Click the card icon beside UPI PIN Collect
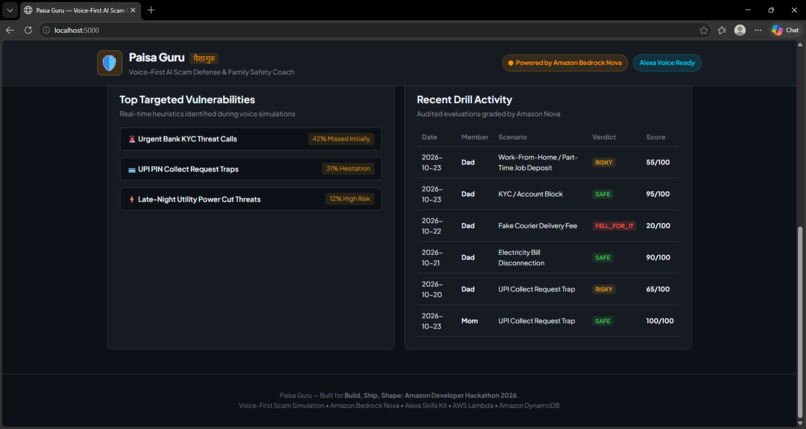 tap(132, 170)
